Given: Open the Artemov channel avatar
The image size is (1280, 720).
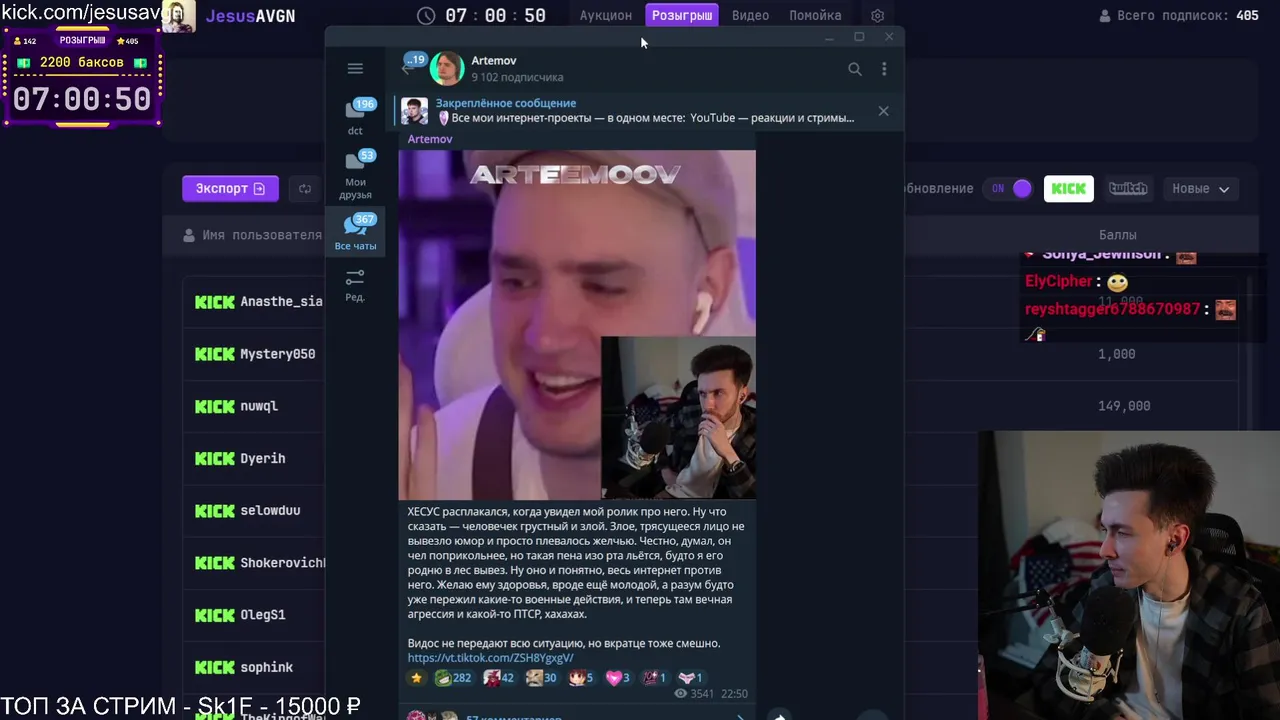Looking at the screenshot, I should click(x=447, y=68).
